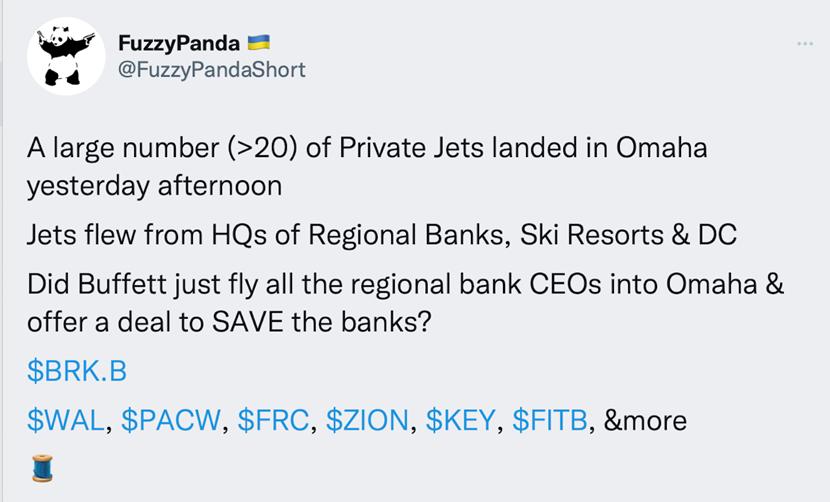Image resolution: width=830 pixels, height=502 pixels.
Task: Click the $KEY cashtag link
Action: (461, 421)
